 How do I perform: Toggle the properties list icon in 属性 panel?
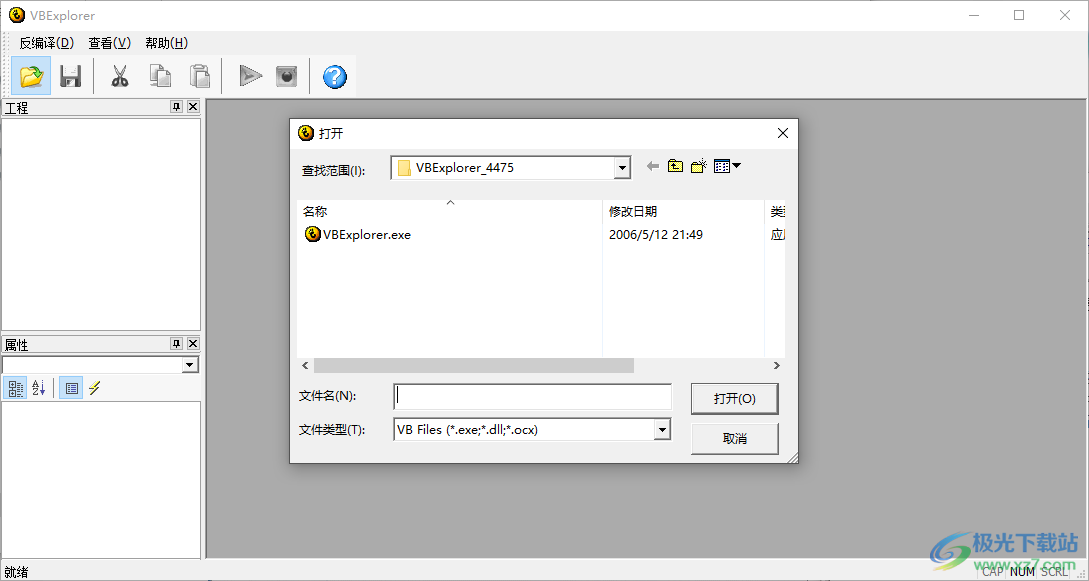(71, 388)
